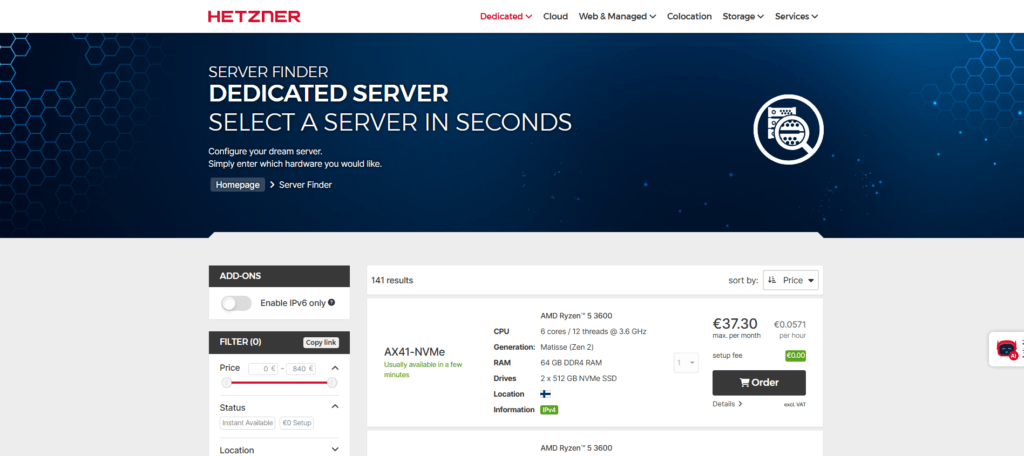Click the green €0.00 setup fee badge
This screenshot has height=456, width=1024.
[795, 355]
